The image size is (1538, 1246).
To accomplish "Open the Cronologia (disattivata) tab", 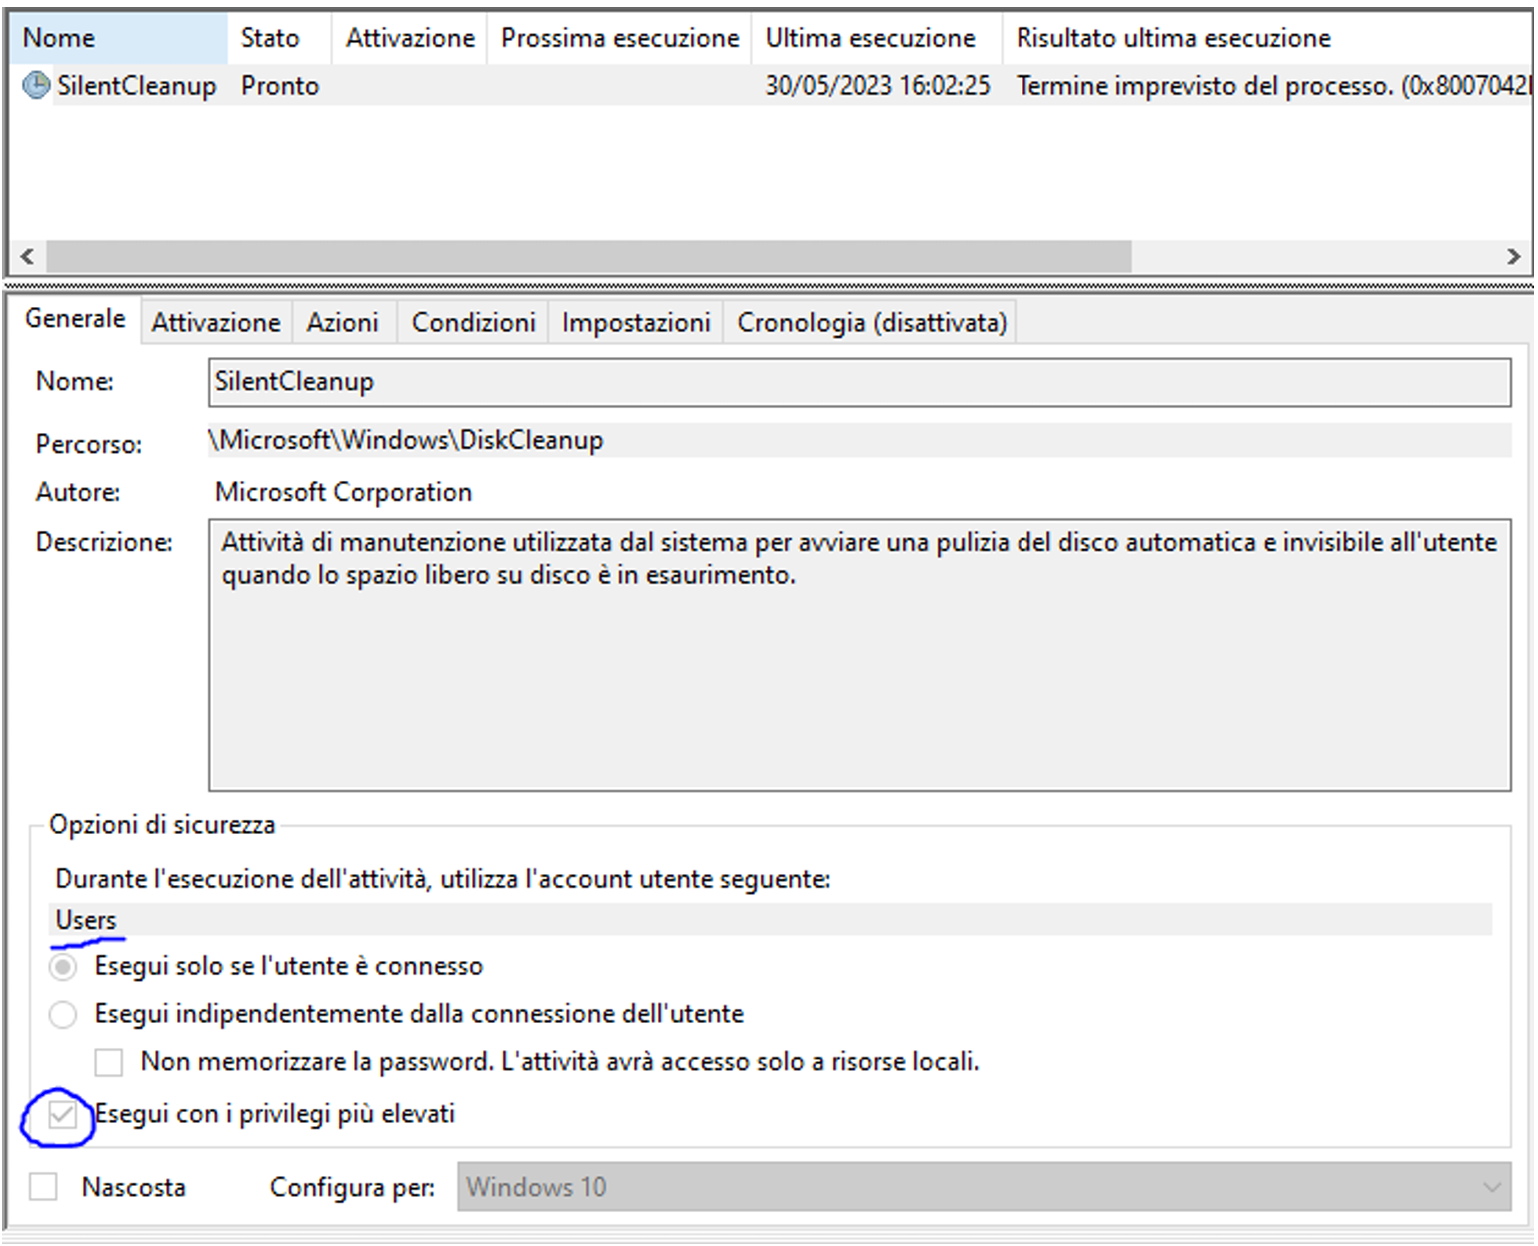I will coord(871,323).
